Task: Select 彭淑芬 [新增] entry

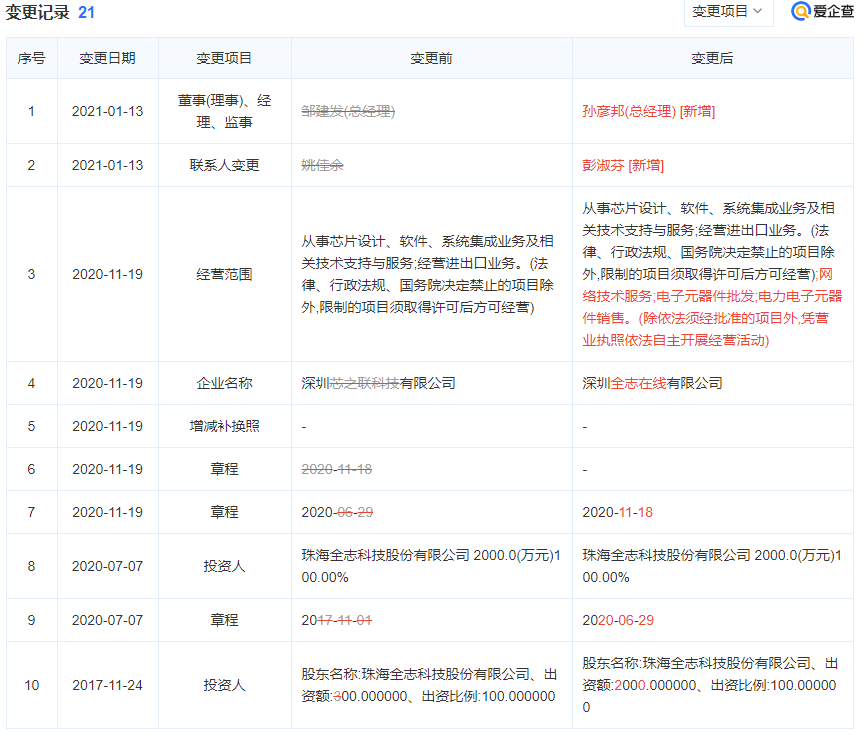Action: [623, 165]
